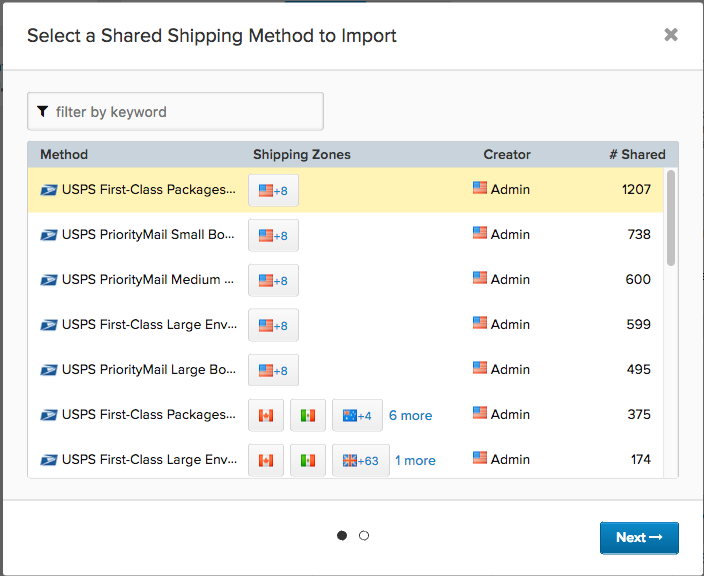704x576 pixels.
Task: Click Mexico flag zone in the 174-shared row
Action: tap(308, 460)
